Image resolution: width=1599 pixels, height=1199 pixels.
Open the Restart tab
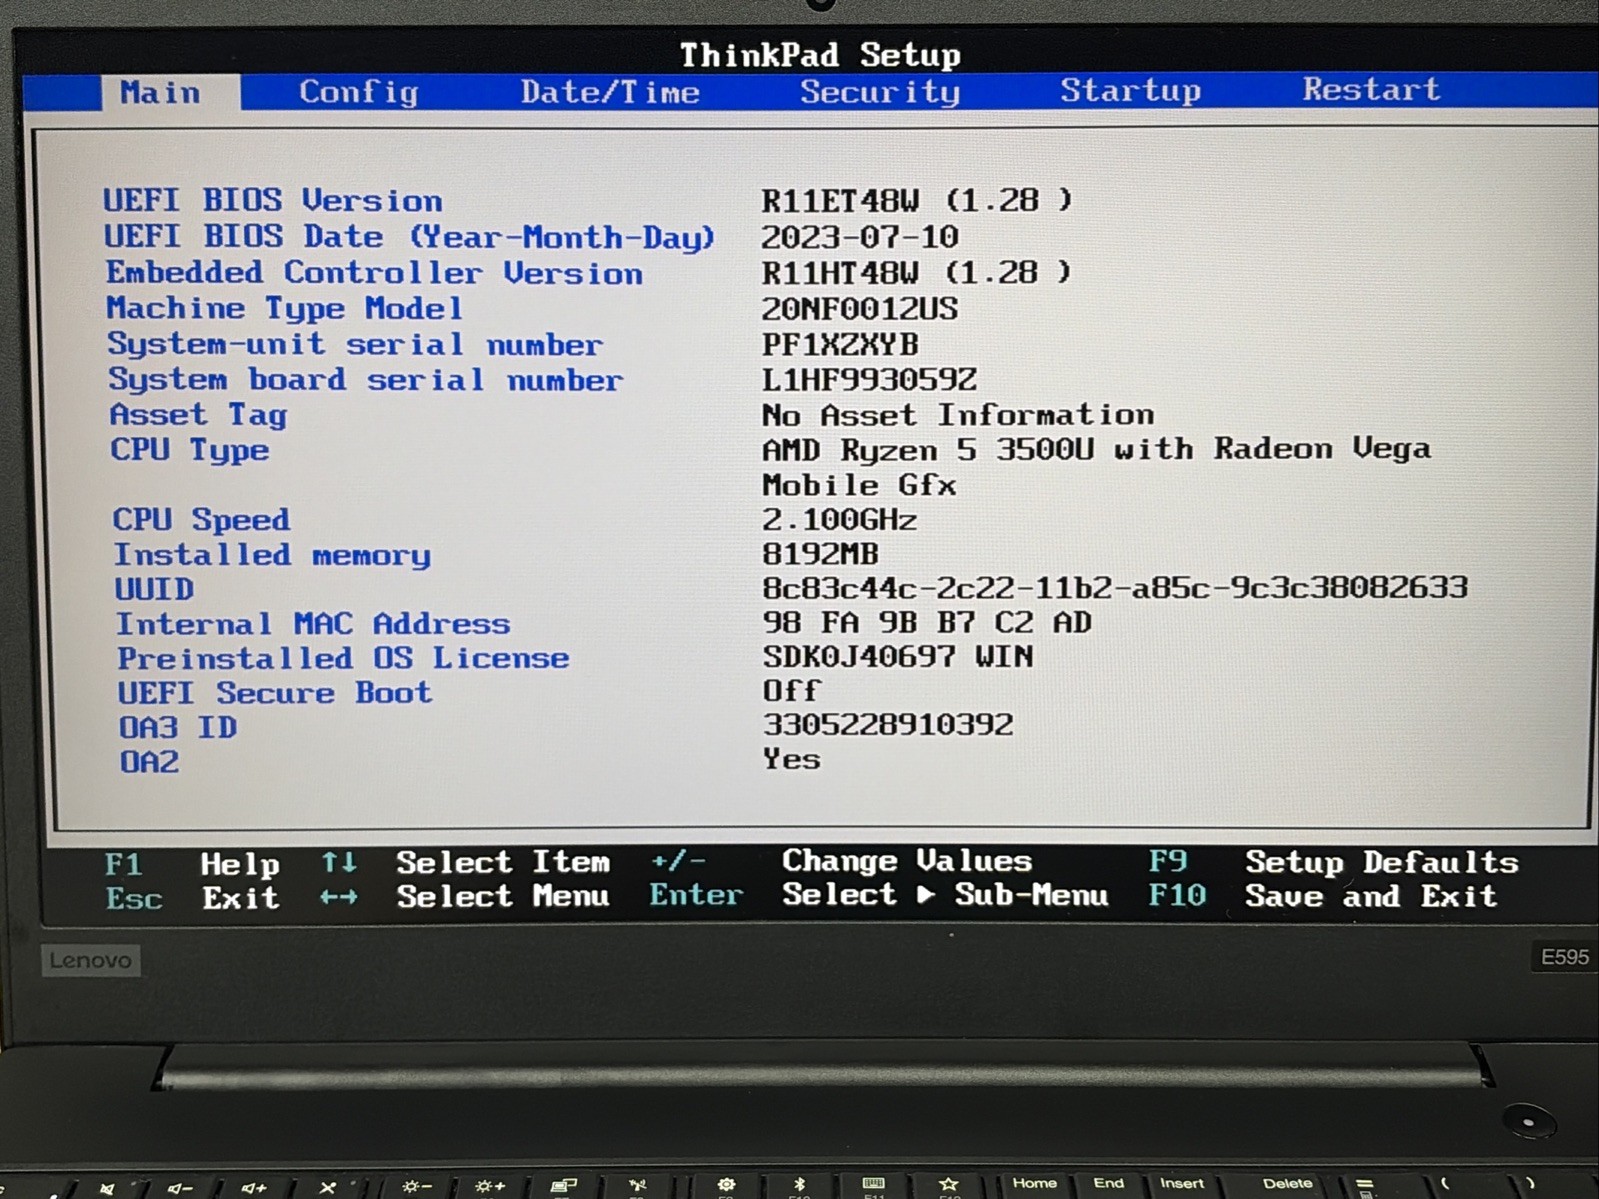coord(1371,89)
